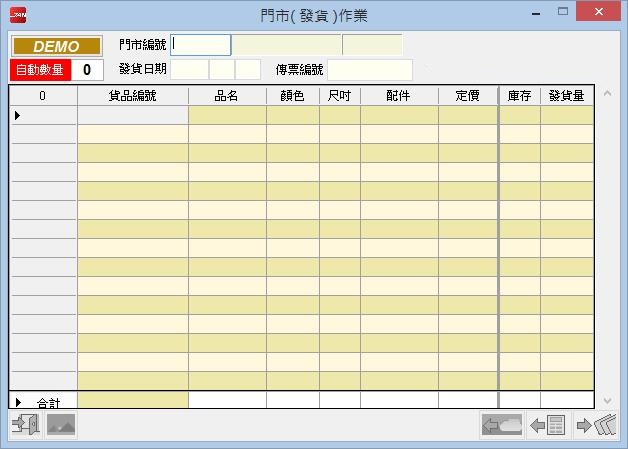Click the 配件 column header
This screenshot has height=449, width=628.
[x=399, y=96]
